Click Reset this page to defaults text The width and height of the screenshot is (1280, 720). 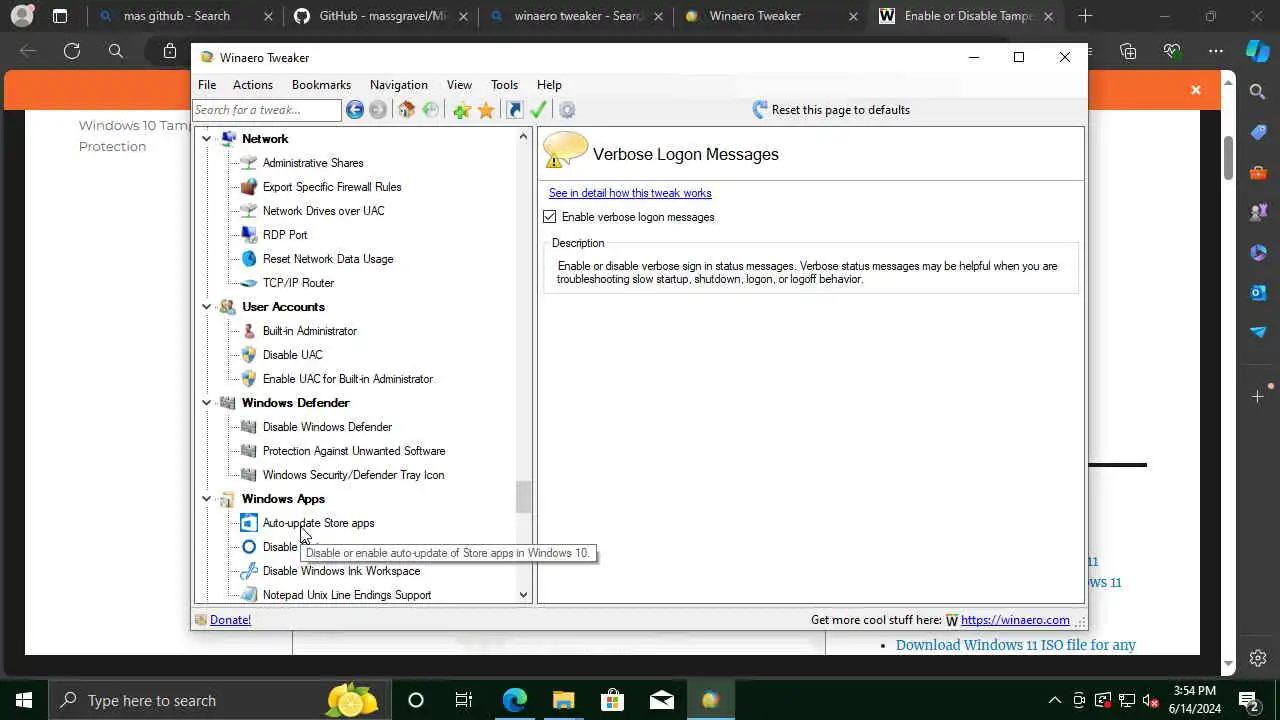[x=841, y=110]
